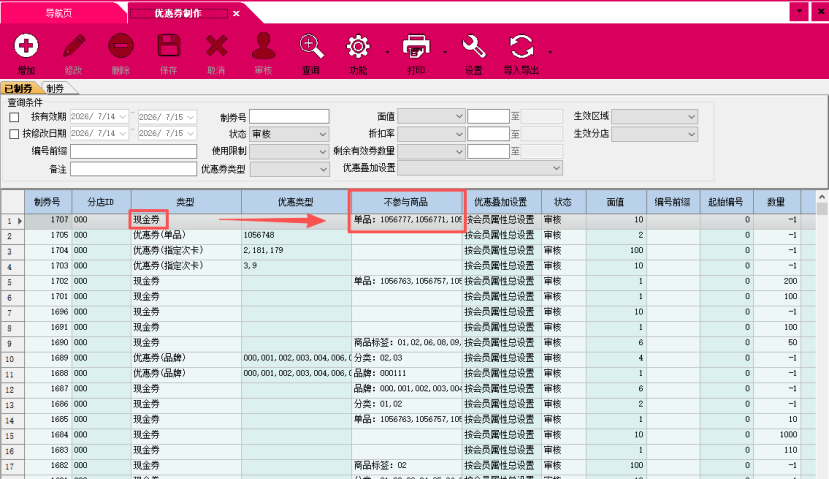Switch to the 已制券 sub-tab
This screenshot has height=479, width=829.
[x=19, y=88]
